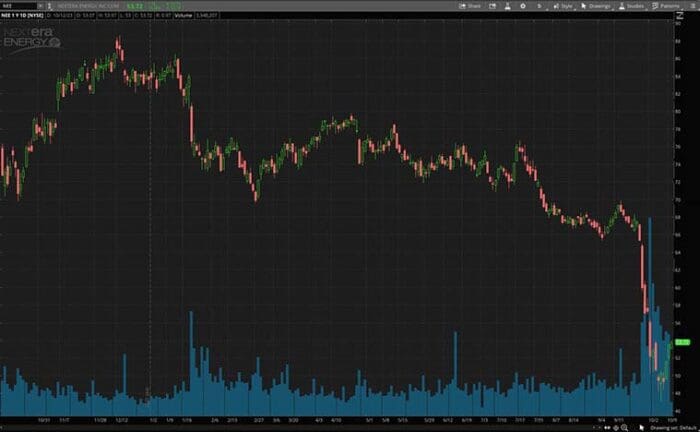The height and width of the screenshot is (432, 700).
Task: Select the pointer cursor tool icon
Action: coord(642,428)
